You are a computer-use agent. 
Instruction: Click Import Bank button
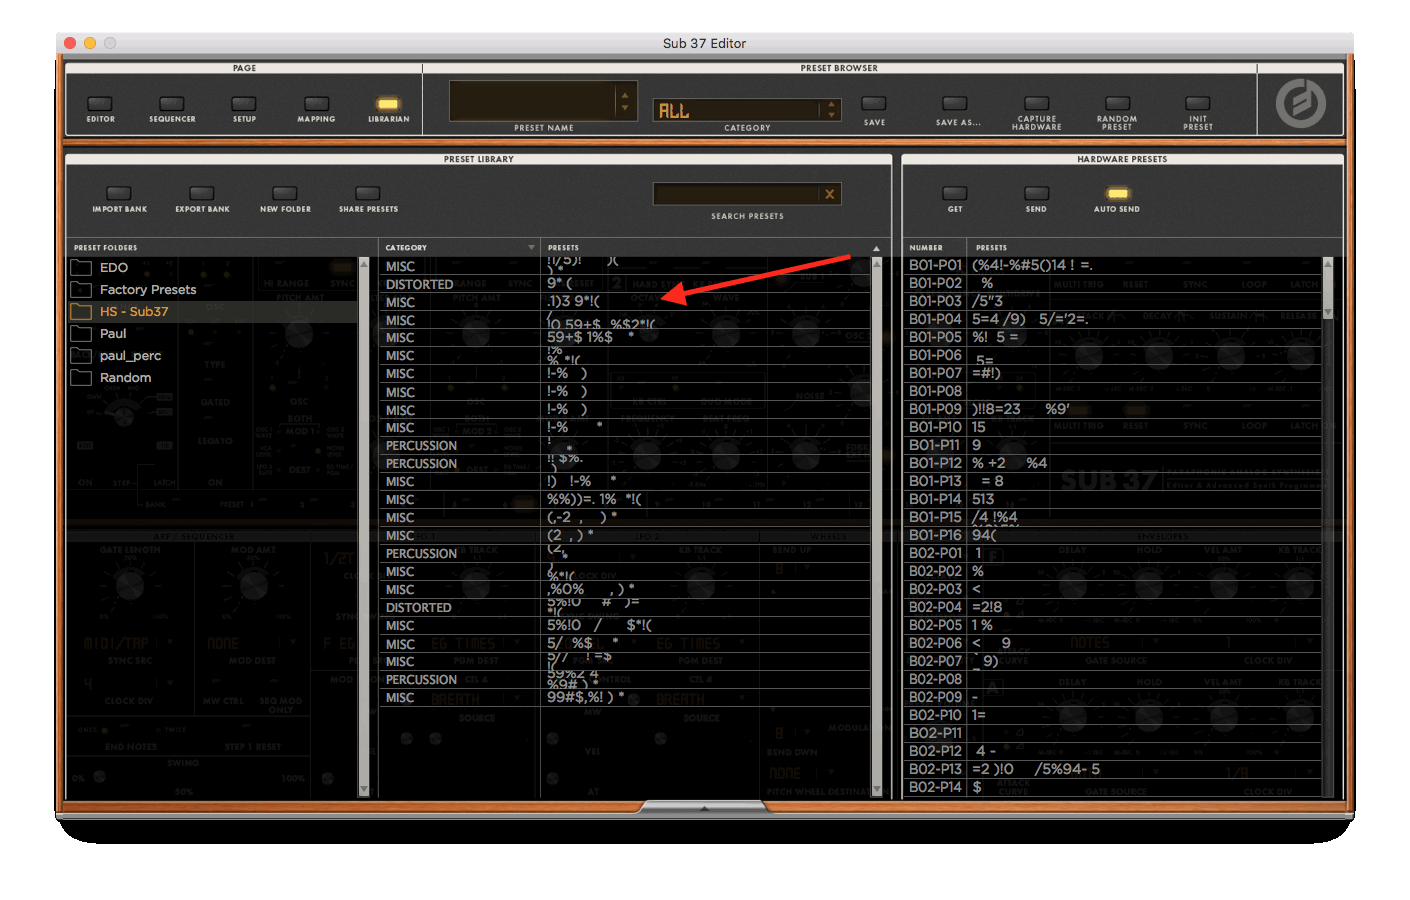pos(119,194)
